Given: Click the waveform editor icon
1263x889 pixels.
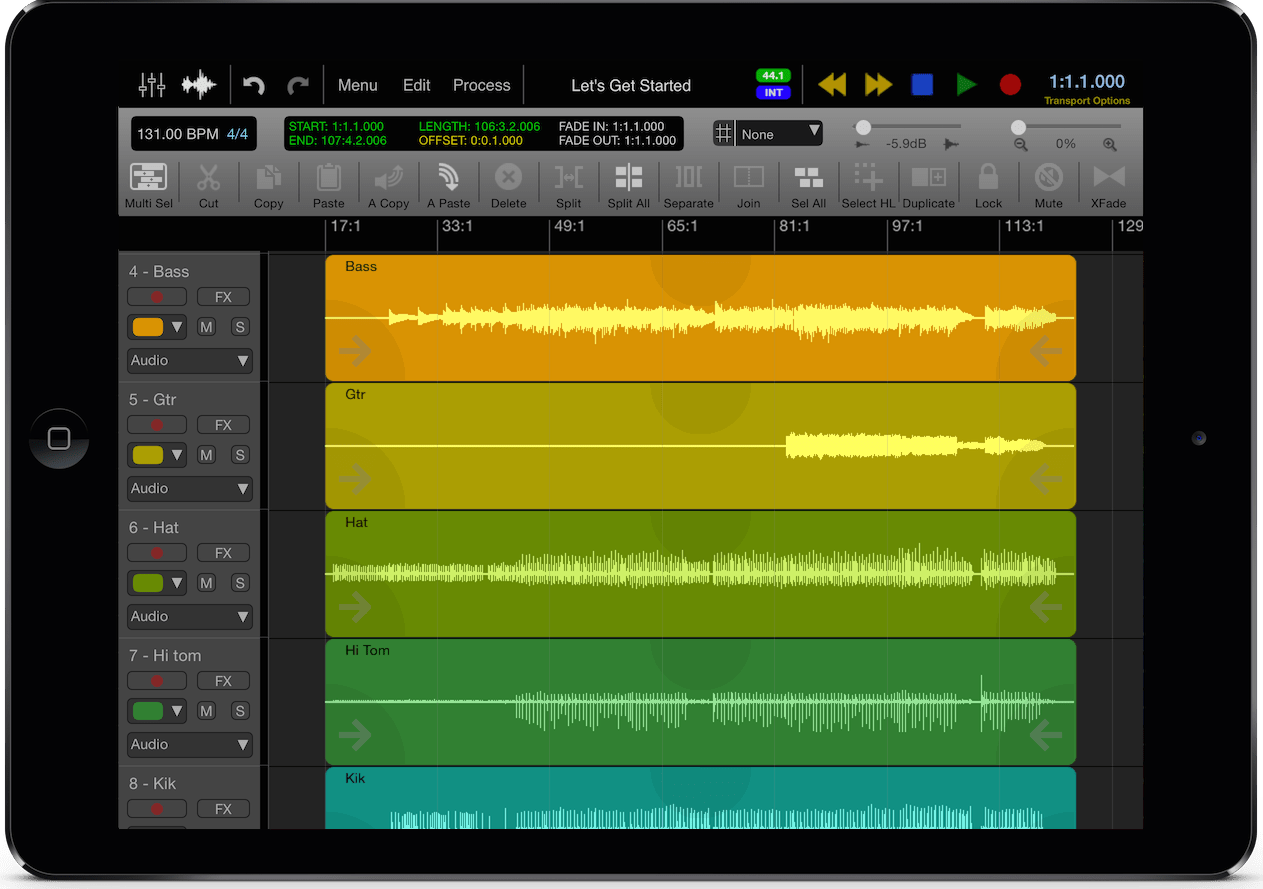Looking at the screenshot, I should point(199,86).
